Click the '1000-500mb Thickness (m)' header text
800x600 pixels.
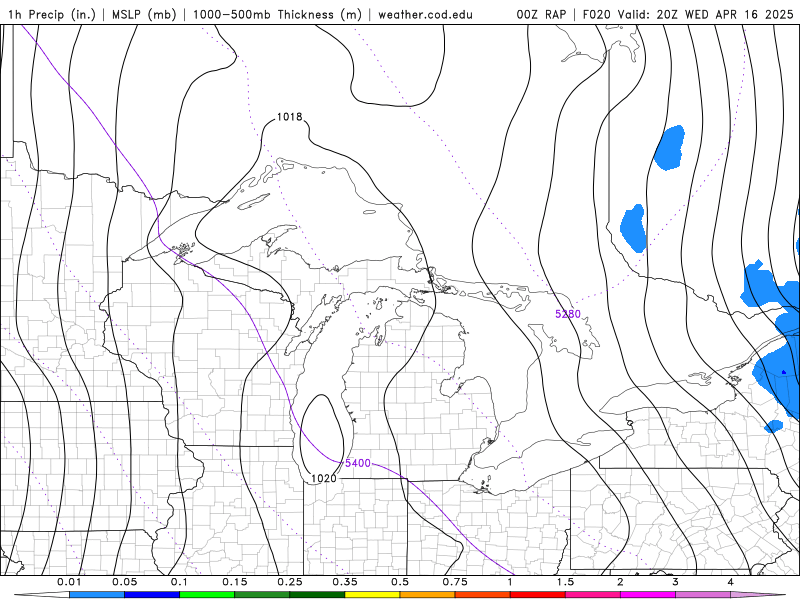pos(277,14)
